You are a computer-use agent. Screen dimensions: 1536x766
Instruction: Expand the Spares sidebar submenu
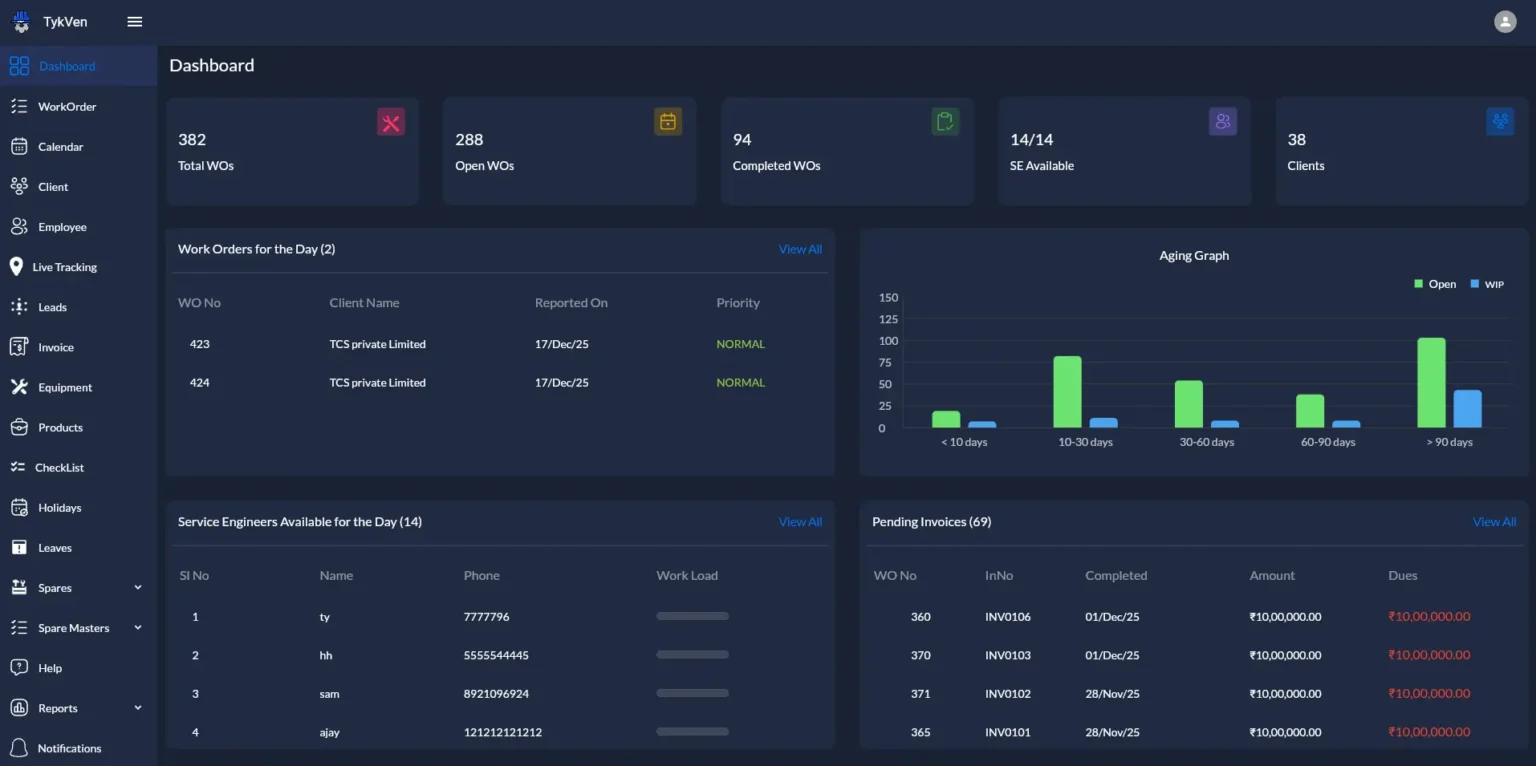138,588
